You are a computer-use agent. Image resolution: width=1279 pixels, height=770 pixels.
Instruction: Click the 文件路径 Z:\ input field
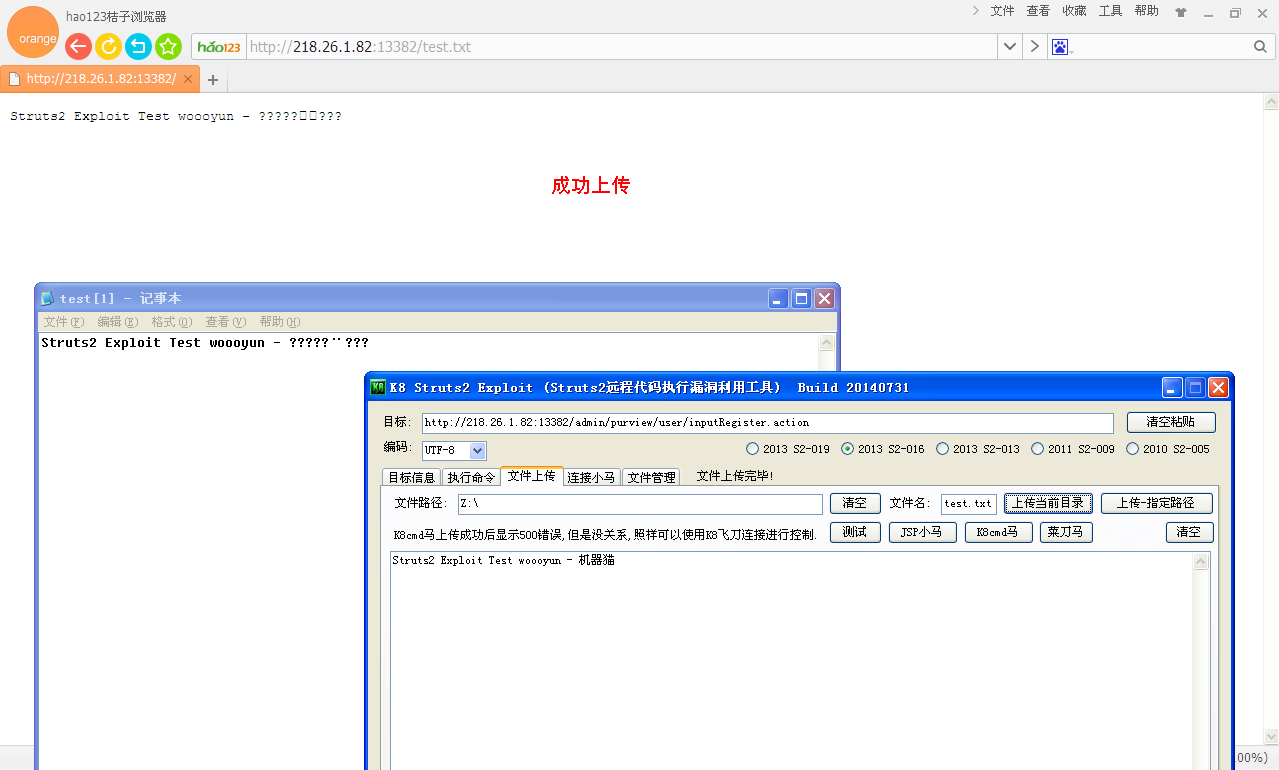640,504
